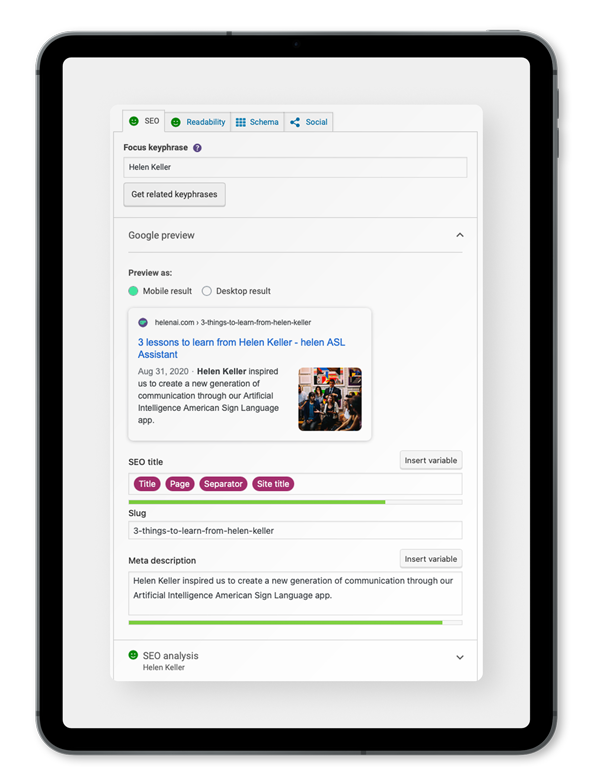Open the Social tab

[308, 122]
